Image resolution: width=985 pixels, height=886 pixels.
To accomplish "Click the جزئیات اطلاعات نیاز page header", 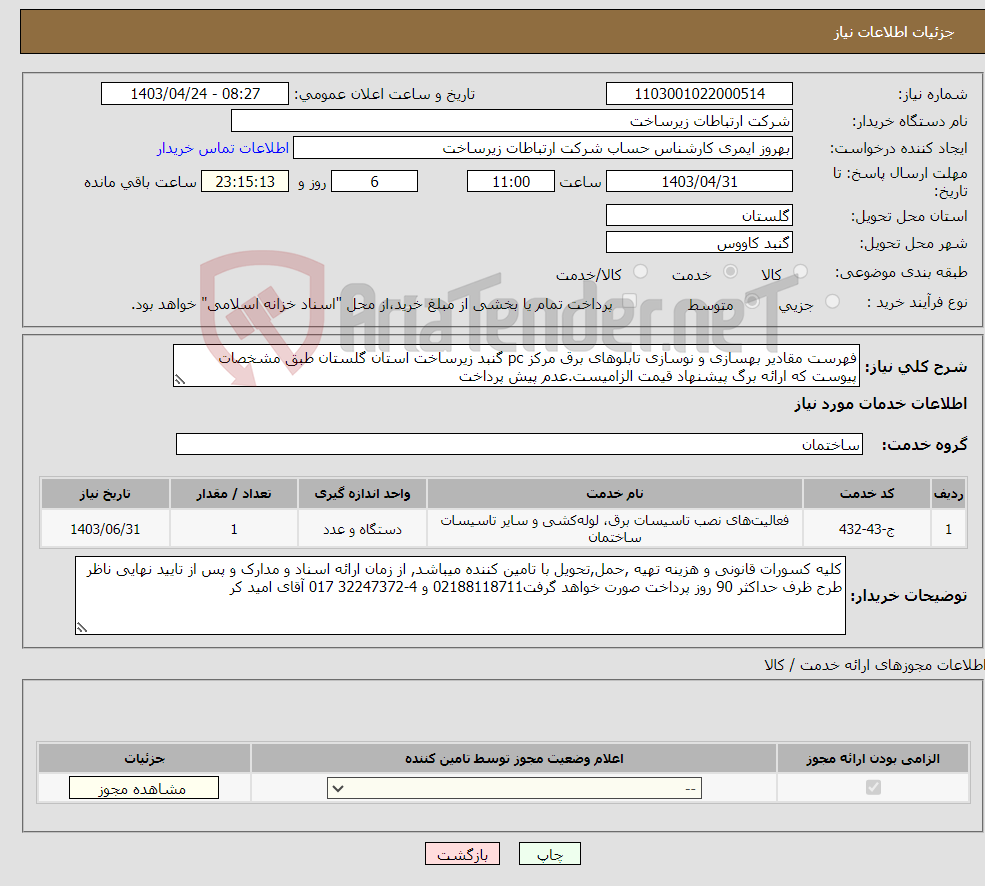I will pyautogui.click(x=893, y=32).
